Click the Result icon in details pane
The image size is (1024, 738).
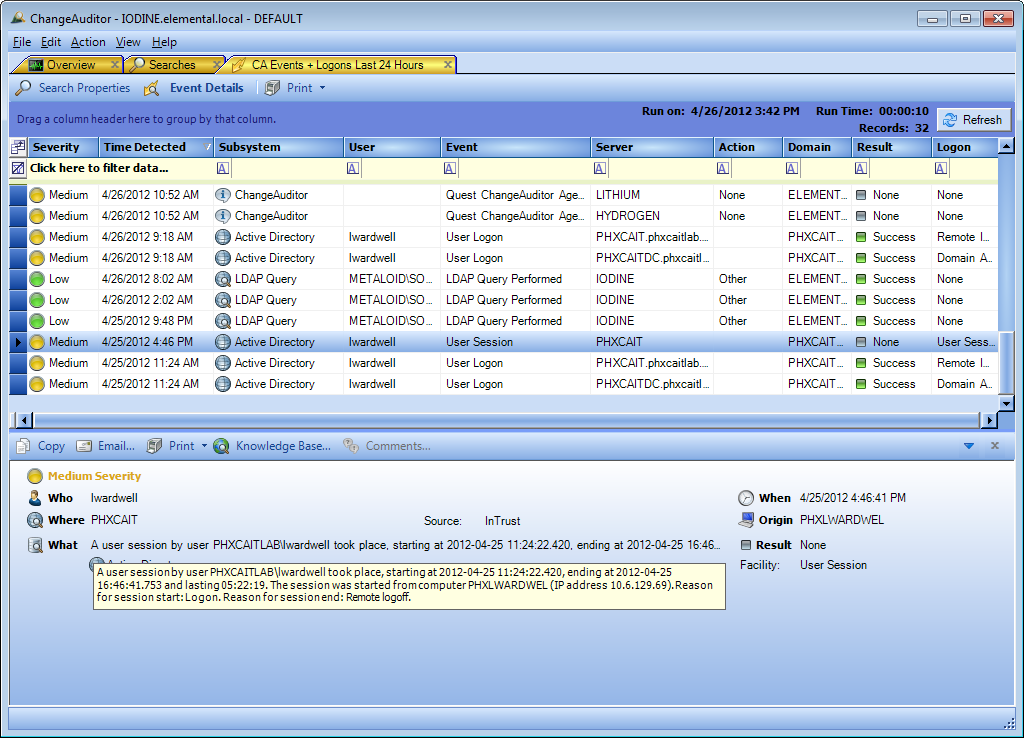pyautogui.click(x=746, y=545)
